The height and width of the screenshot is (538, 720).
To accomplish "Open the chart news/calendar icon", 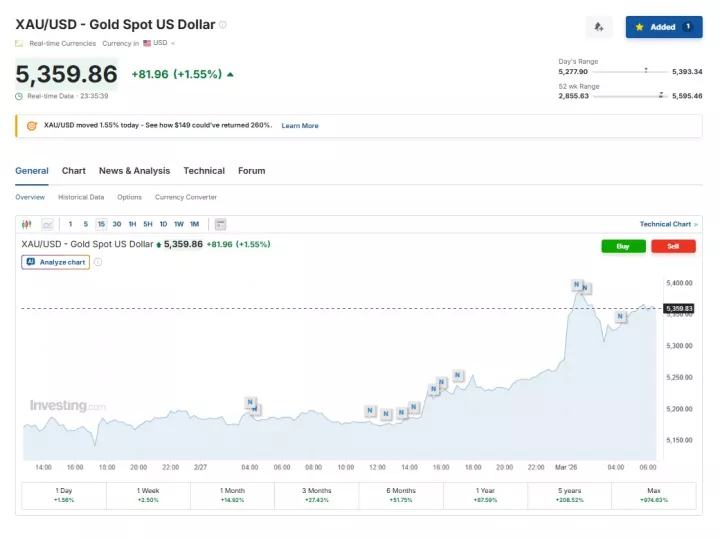I will coord(220,224).
